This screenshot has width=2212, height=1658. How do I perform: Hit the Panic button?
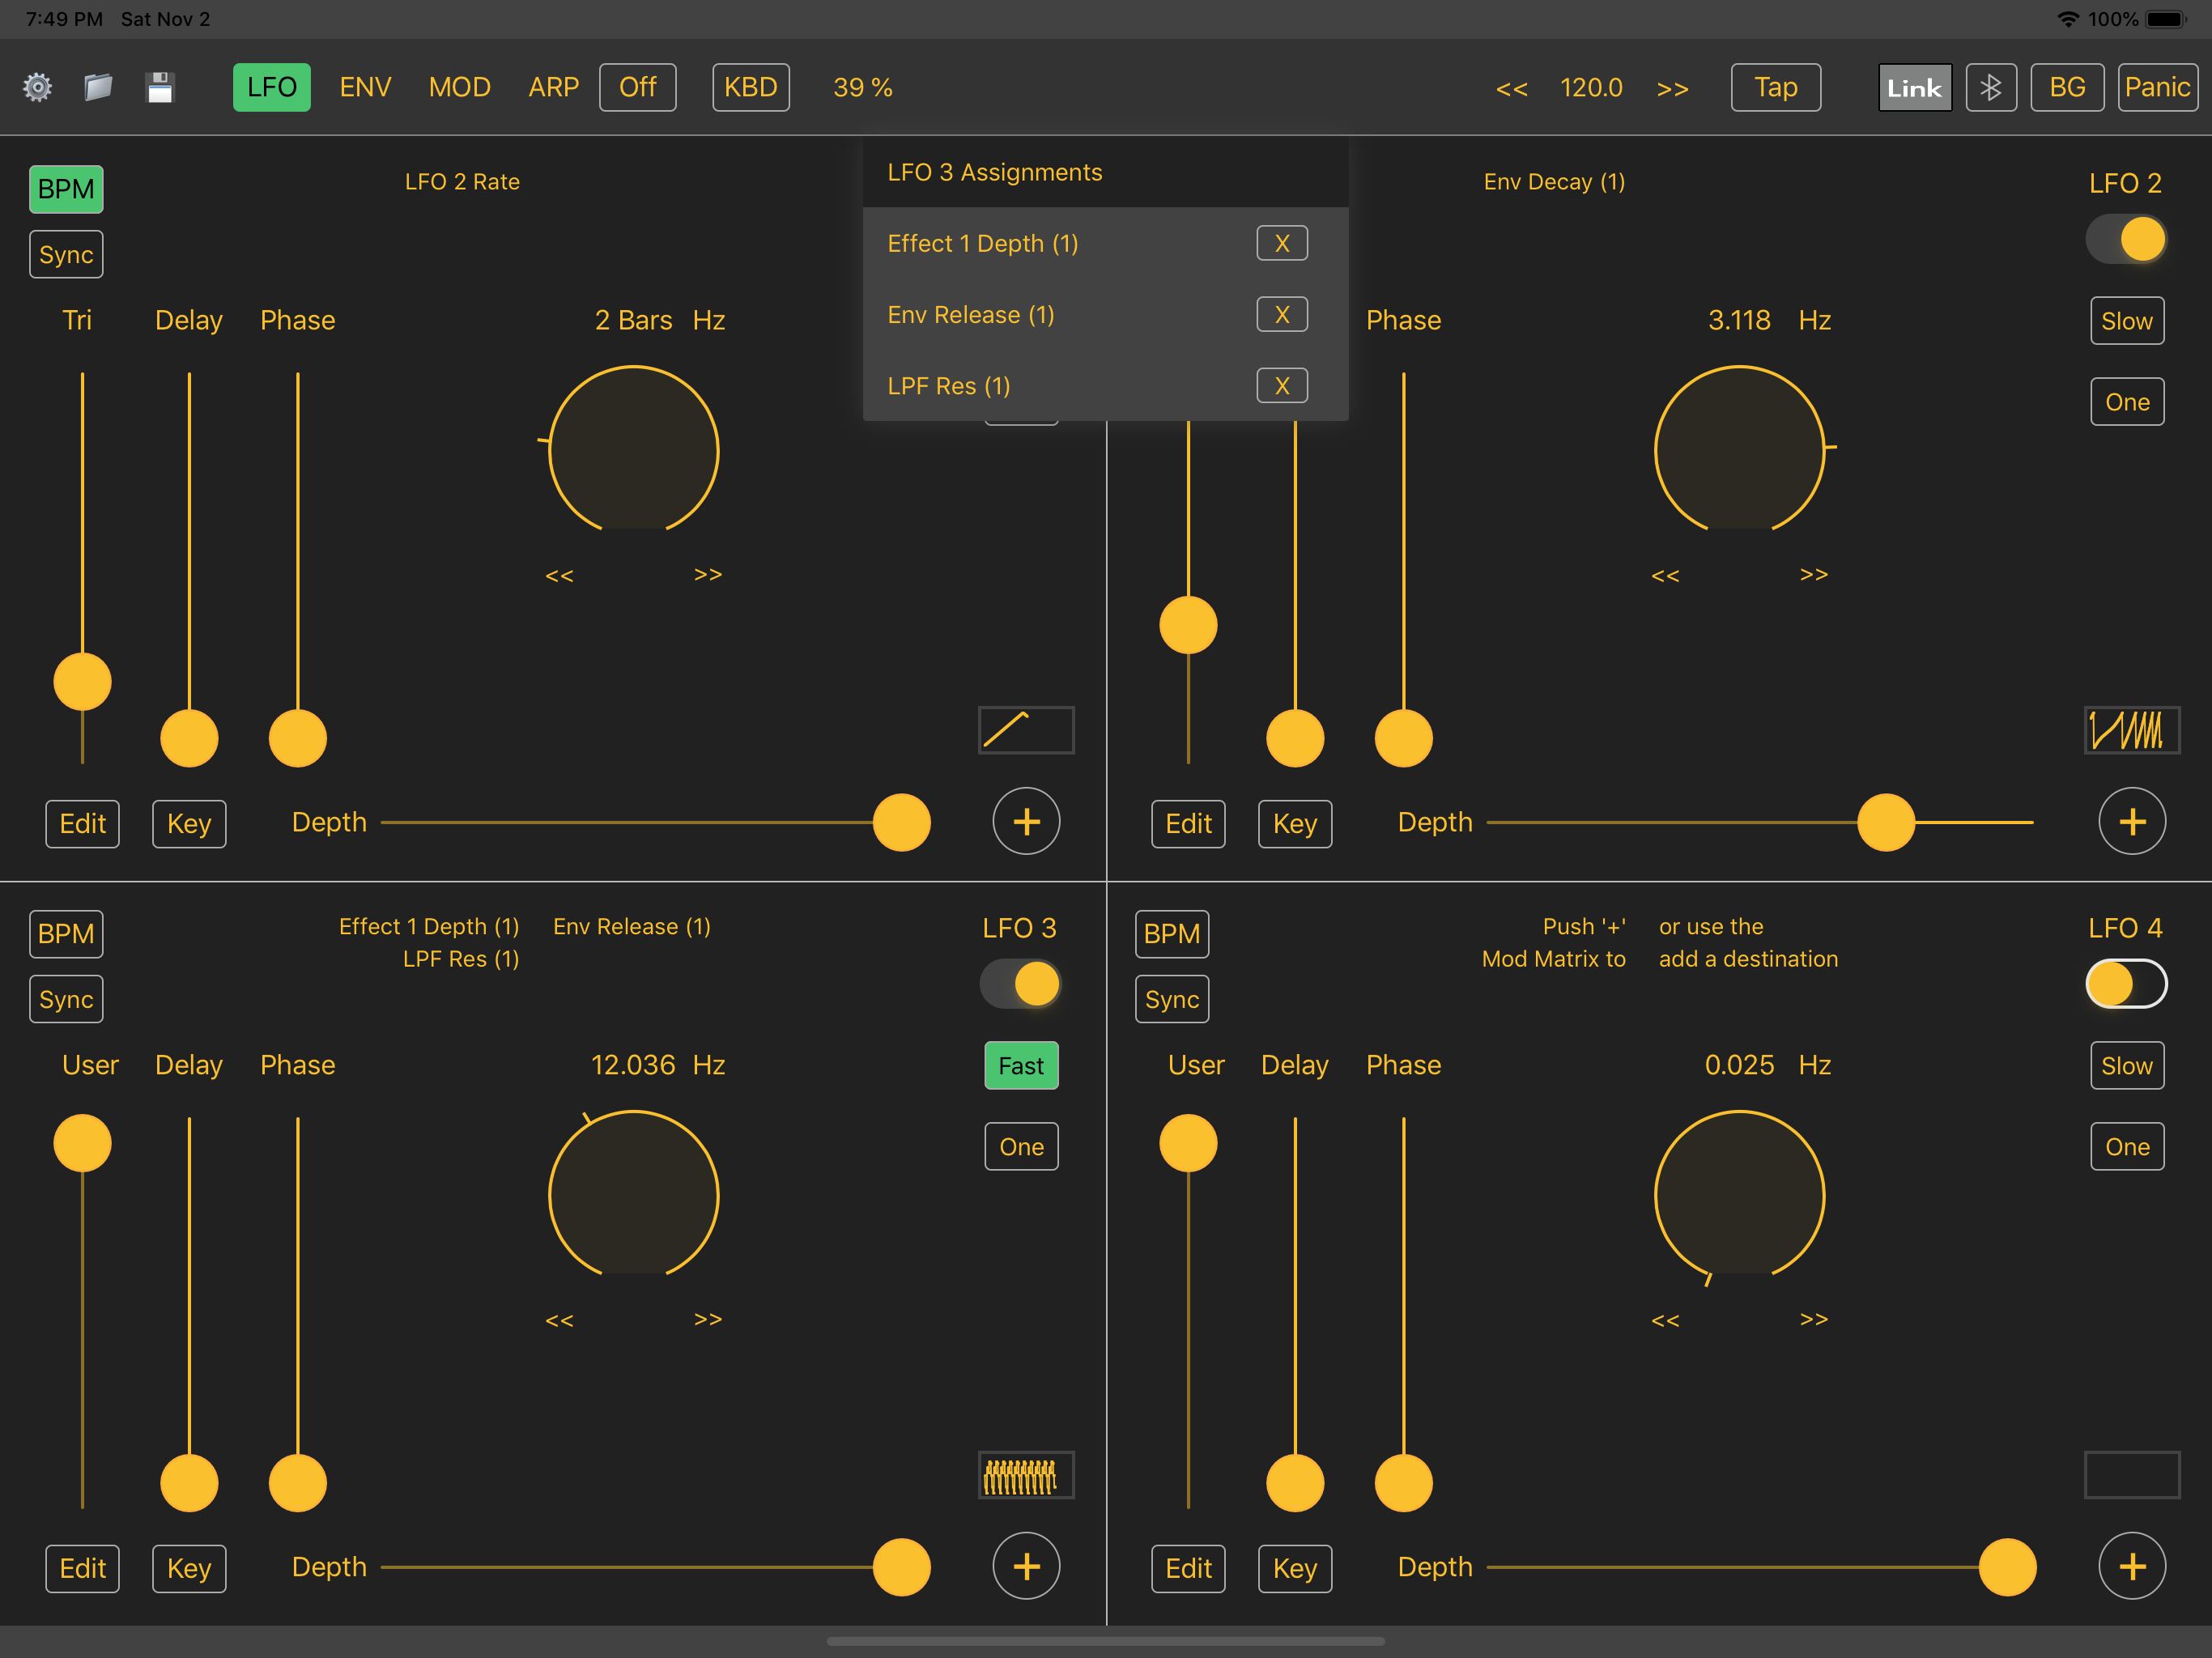(2156, 88)
